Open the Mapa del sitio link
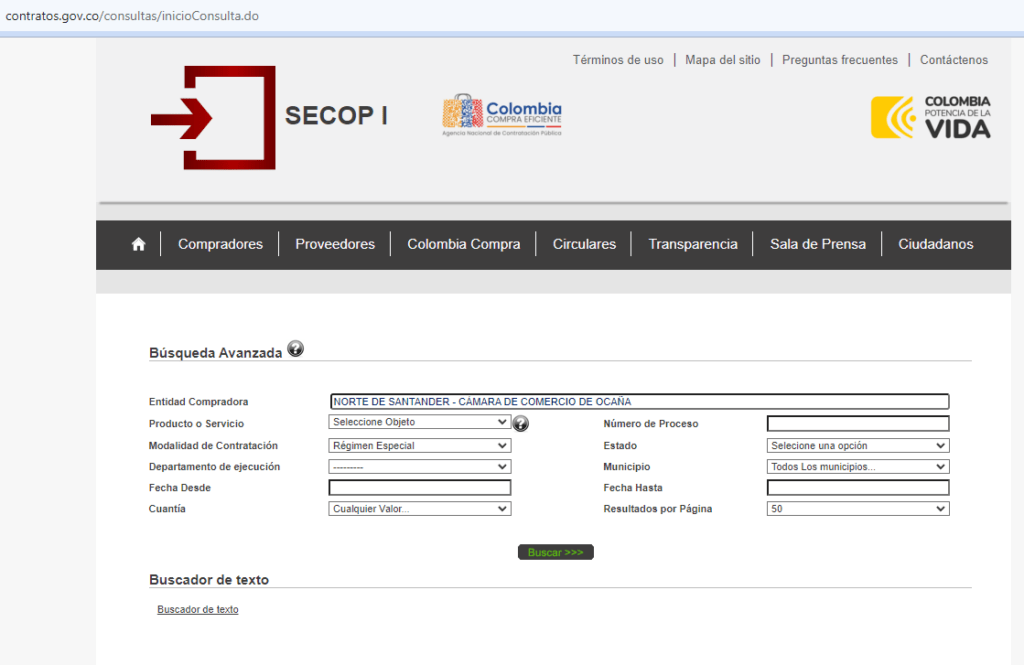Screen dimensions: 1024x665 pyautogui.click(x=723, y=59)
